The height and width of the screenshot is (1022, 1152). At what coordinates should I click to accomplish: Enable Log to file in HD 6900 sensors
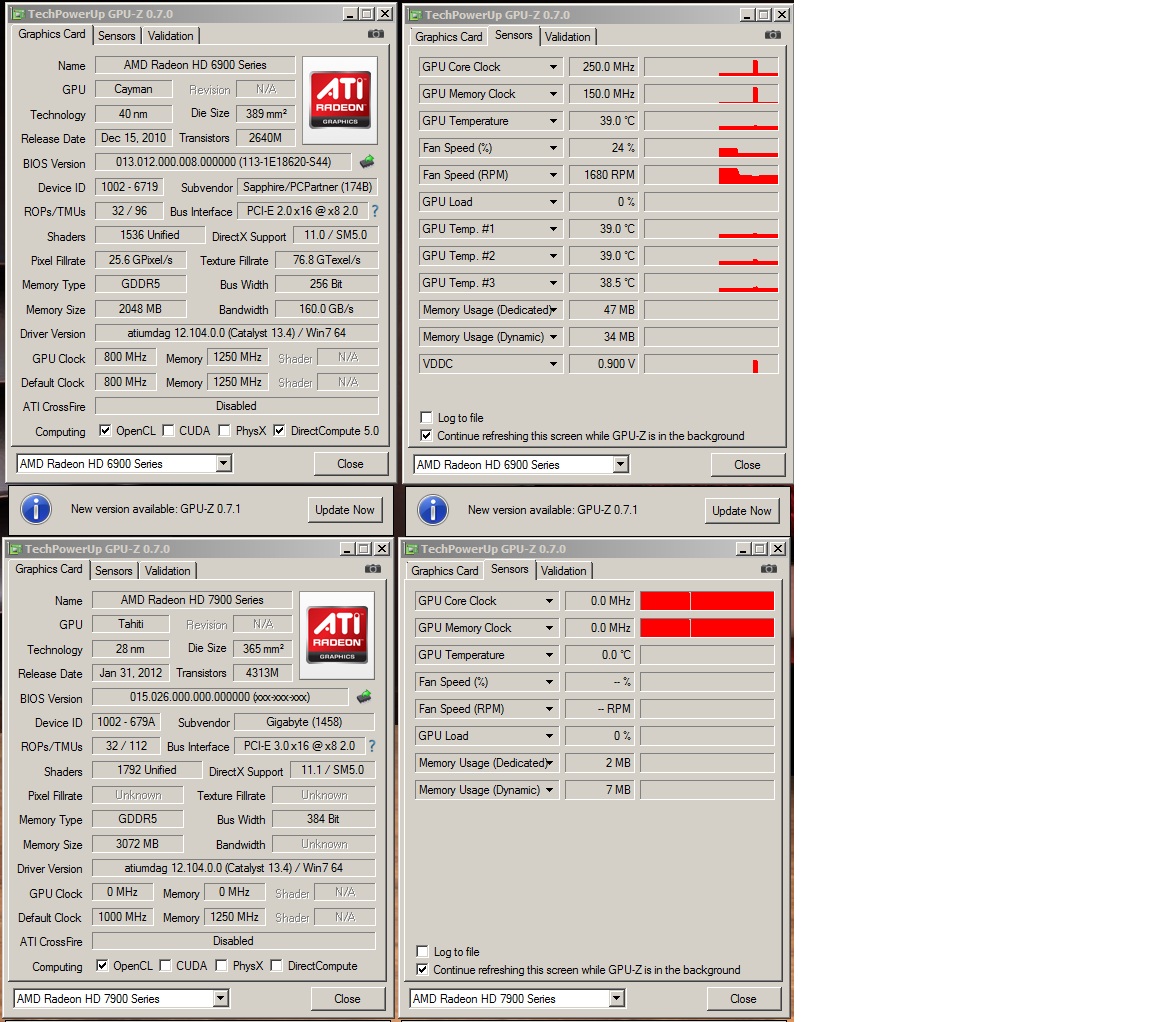click(x=426, y=417)
